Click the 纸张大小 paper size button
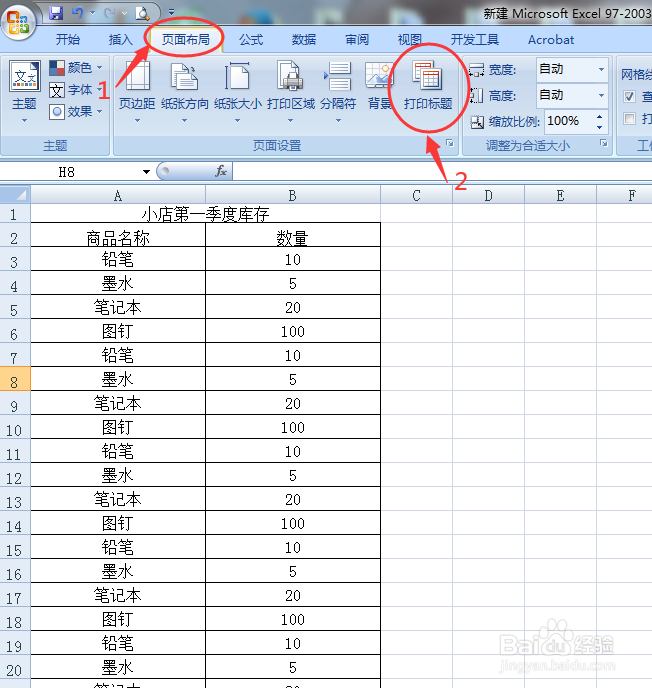Viewport: 652px width, 688px height. pyautogui.click(x=237, y=92)
